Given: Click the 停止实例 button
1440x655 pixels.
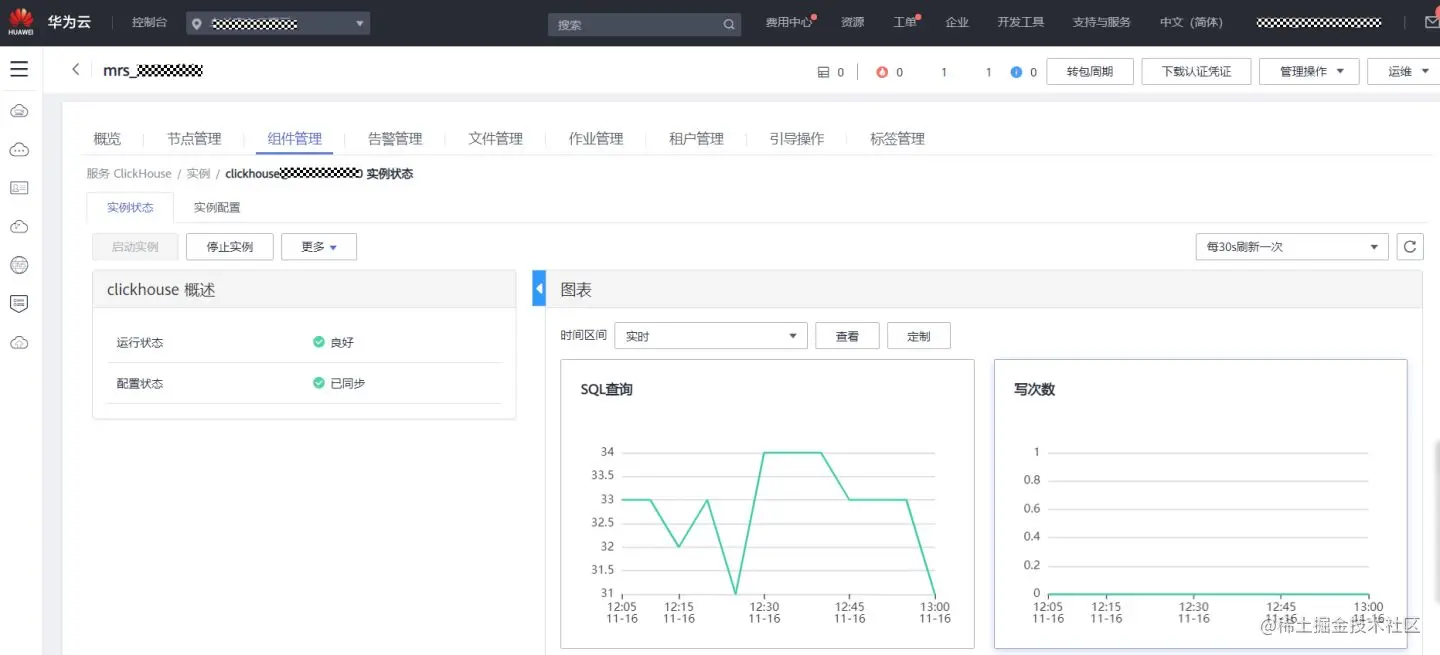Looking at the screenshot, I should pos(230,246).
